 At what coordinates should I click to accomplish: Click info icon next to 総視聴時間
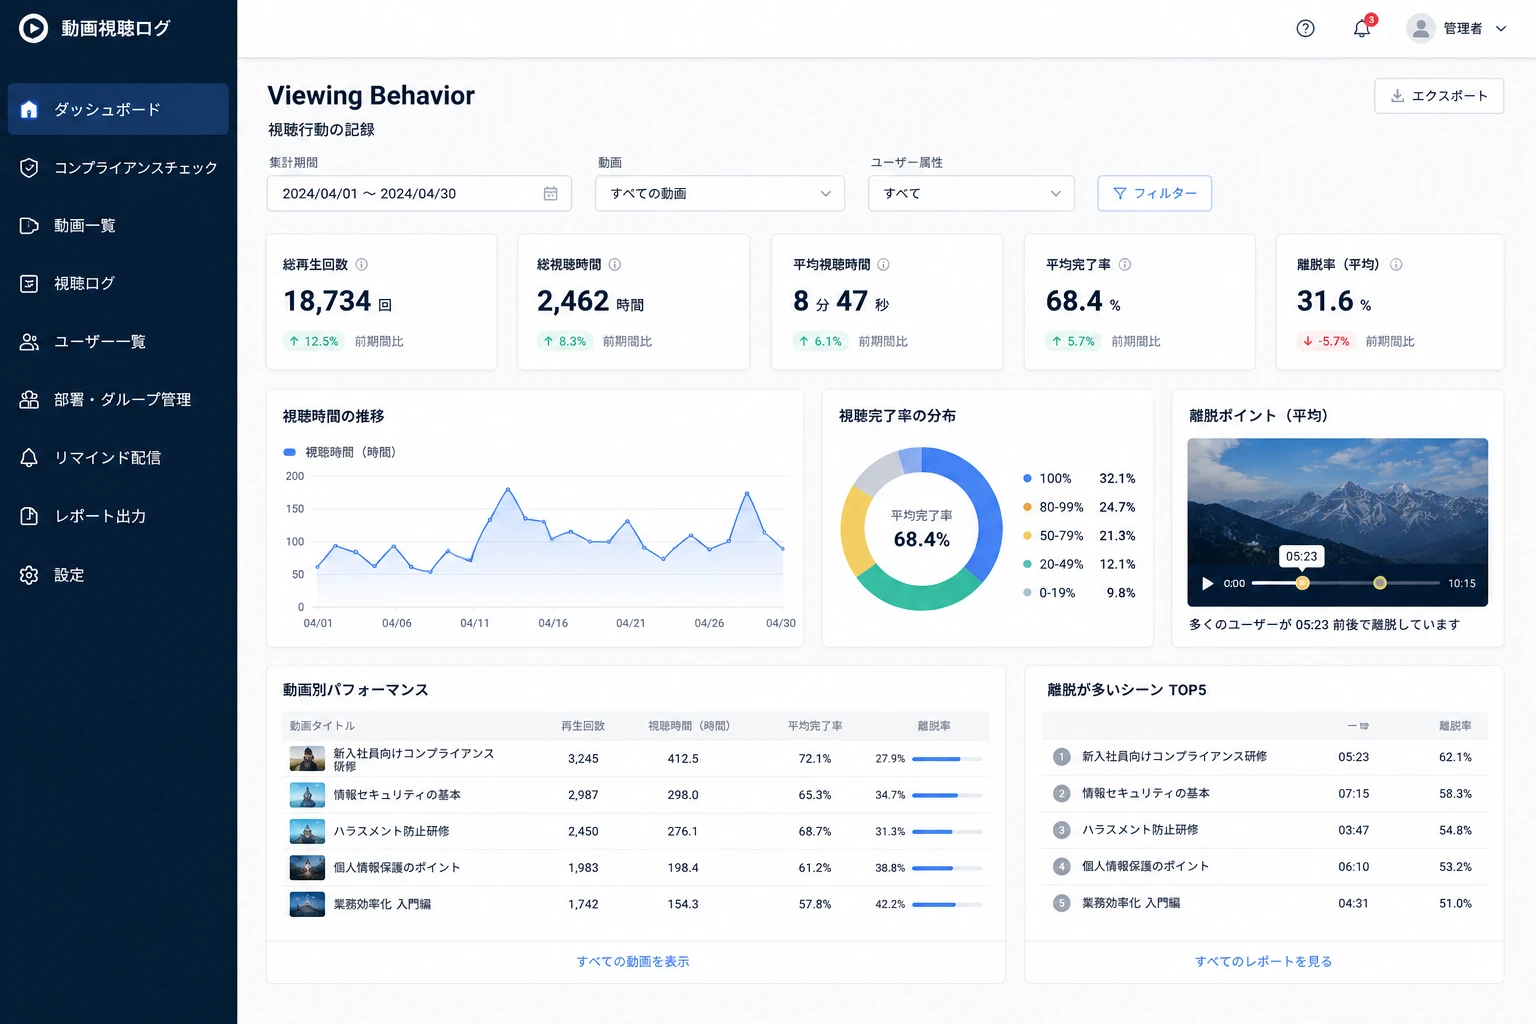tap(615, 264)
